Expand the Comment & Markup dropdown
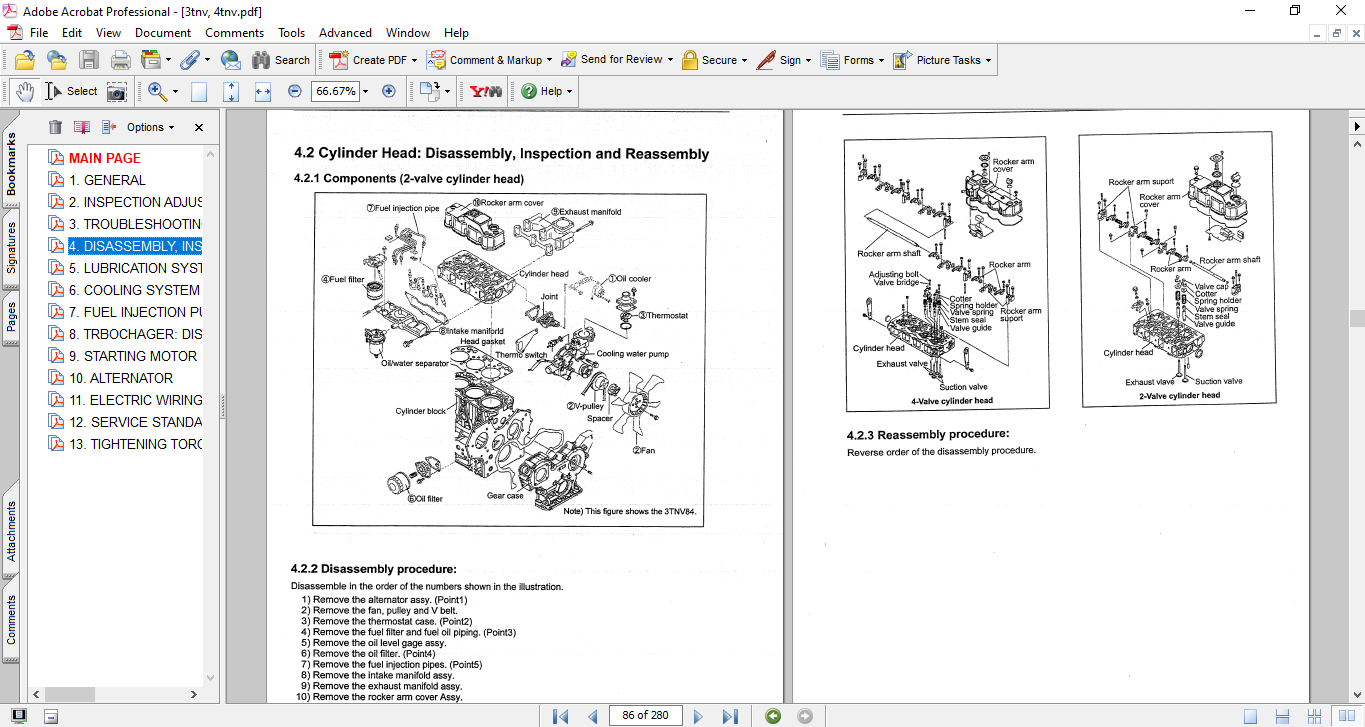The height and width of the screenshot is (727, 1365). (550, 60)
